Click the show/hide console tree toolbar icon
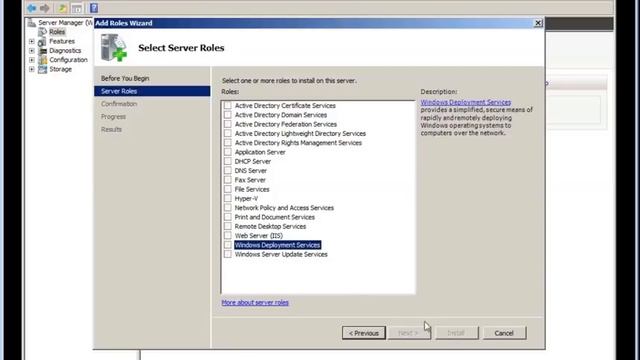The image size is (640, 360). 77,8
